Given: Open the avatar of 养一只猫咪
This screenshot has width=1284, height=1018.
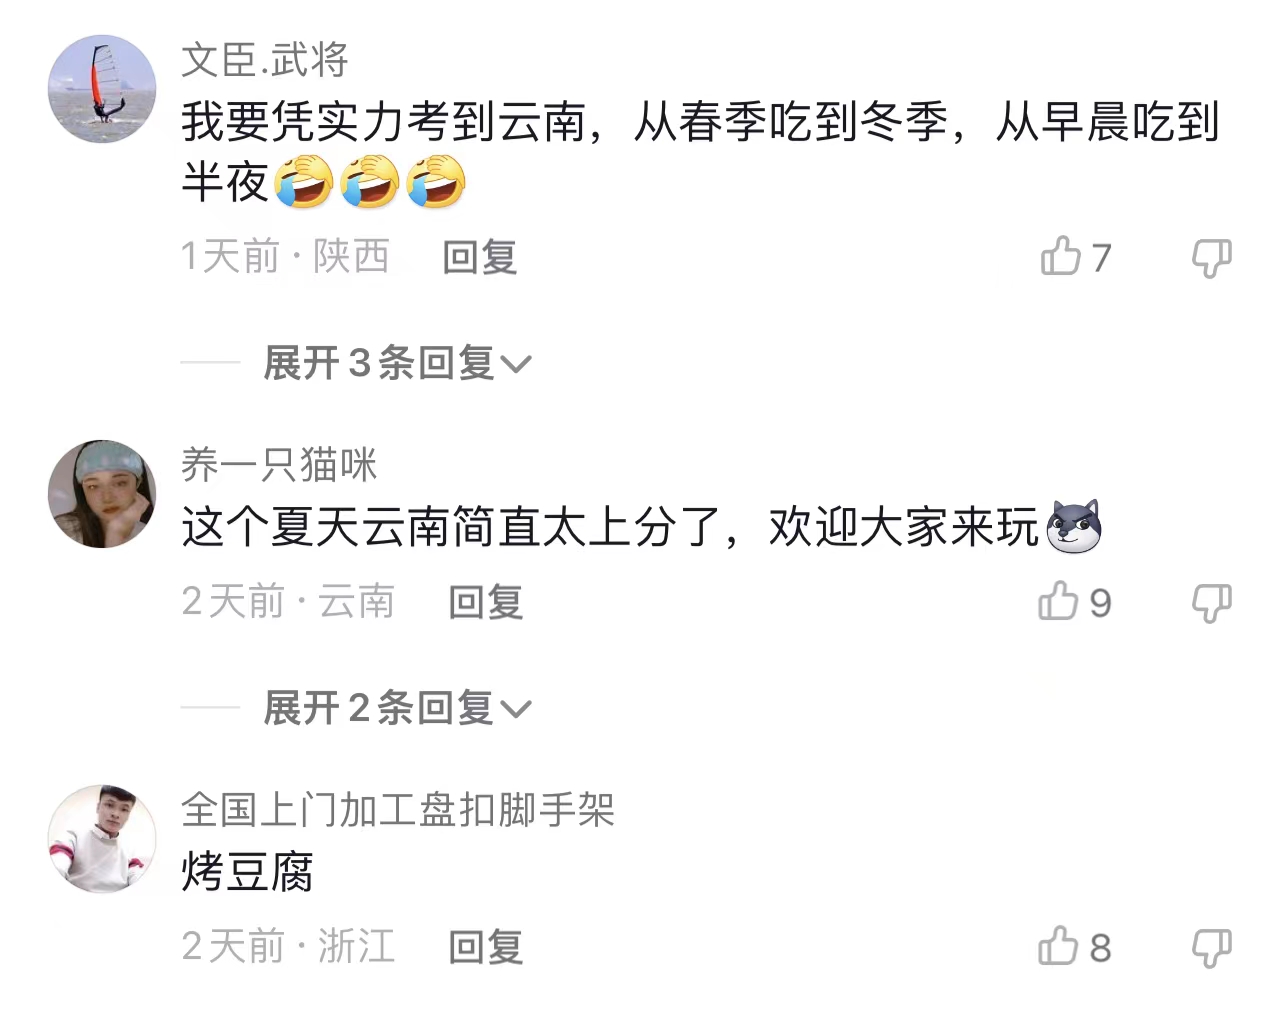Looking at the screenshot, I should coord(102,494).
